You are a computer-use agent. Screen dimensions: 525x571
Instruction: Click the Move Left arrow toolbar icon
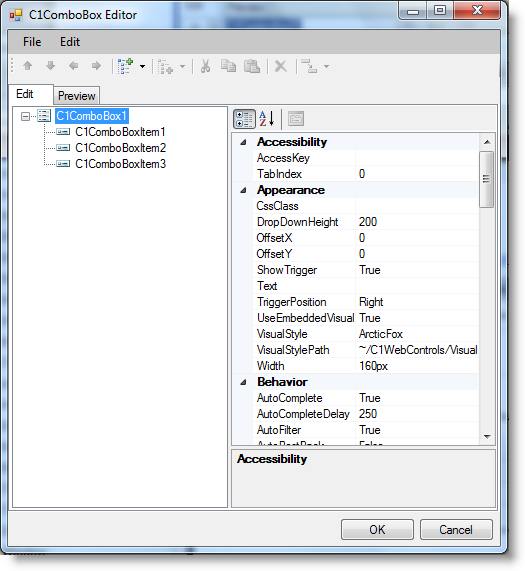(x=74, y=66)
